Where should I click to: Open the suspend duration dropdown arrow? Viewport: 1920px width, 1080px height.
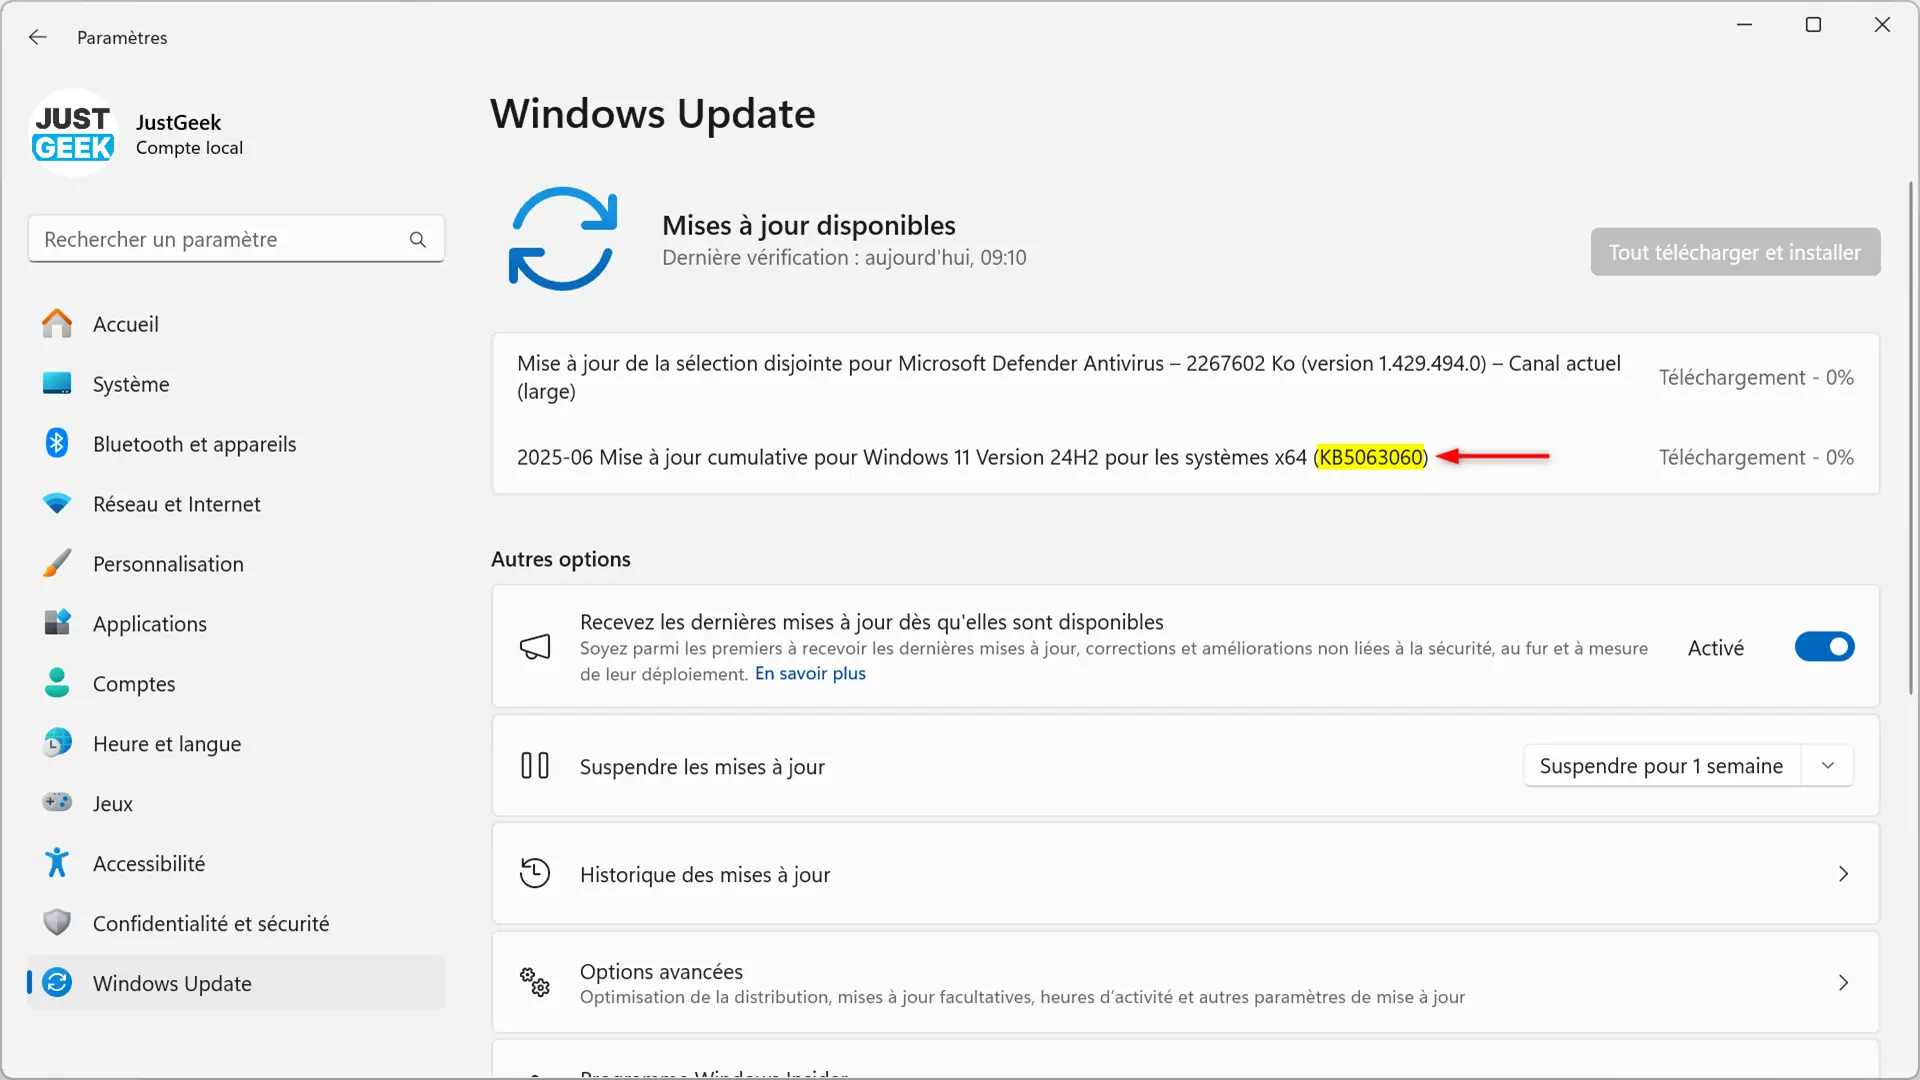click(1828, 766)
